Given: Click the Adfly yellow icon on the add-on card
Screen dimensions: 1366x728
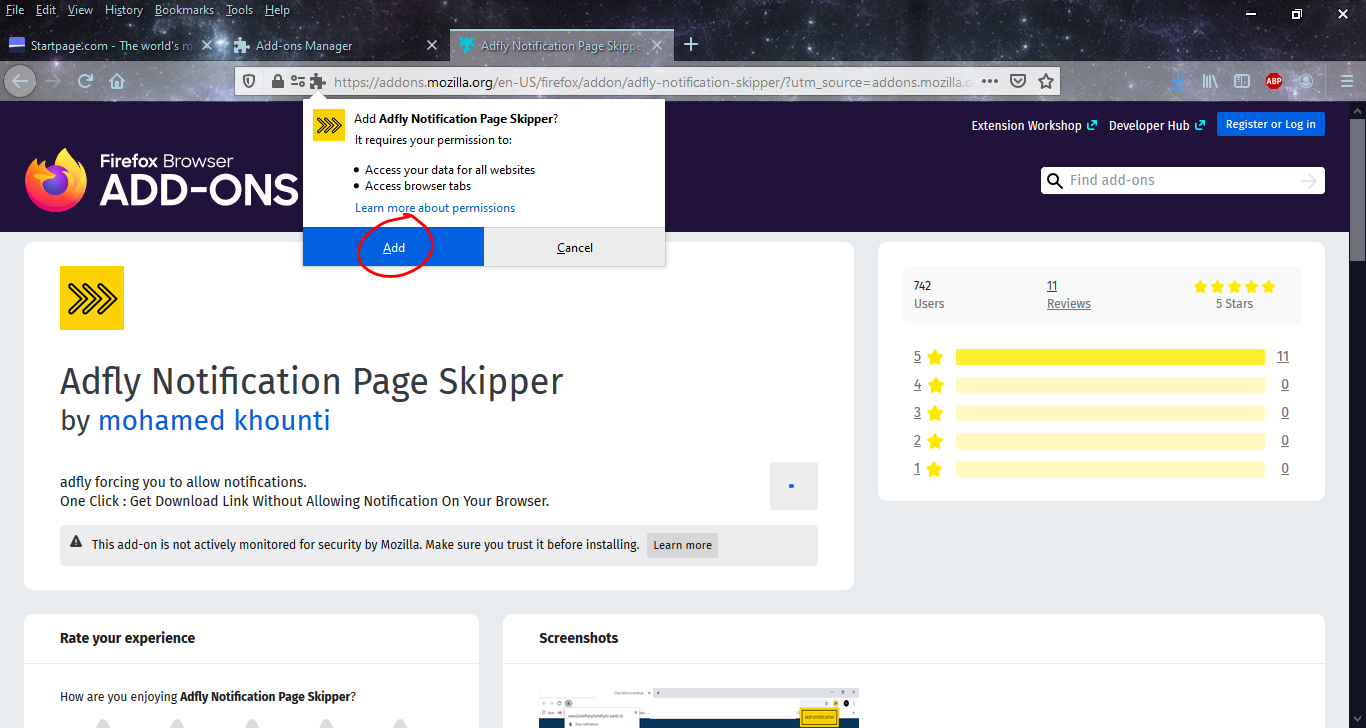Looking at the screenshot, I should point(92,298).
